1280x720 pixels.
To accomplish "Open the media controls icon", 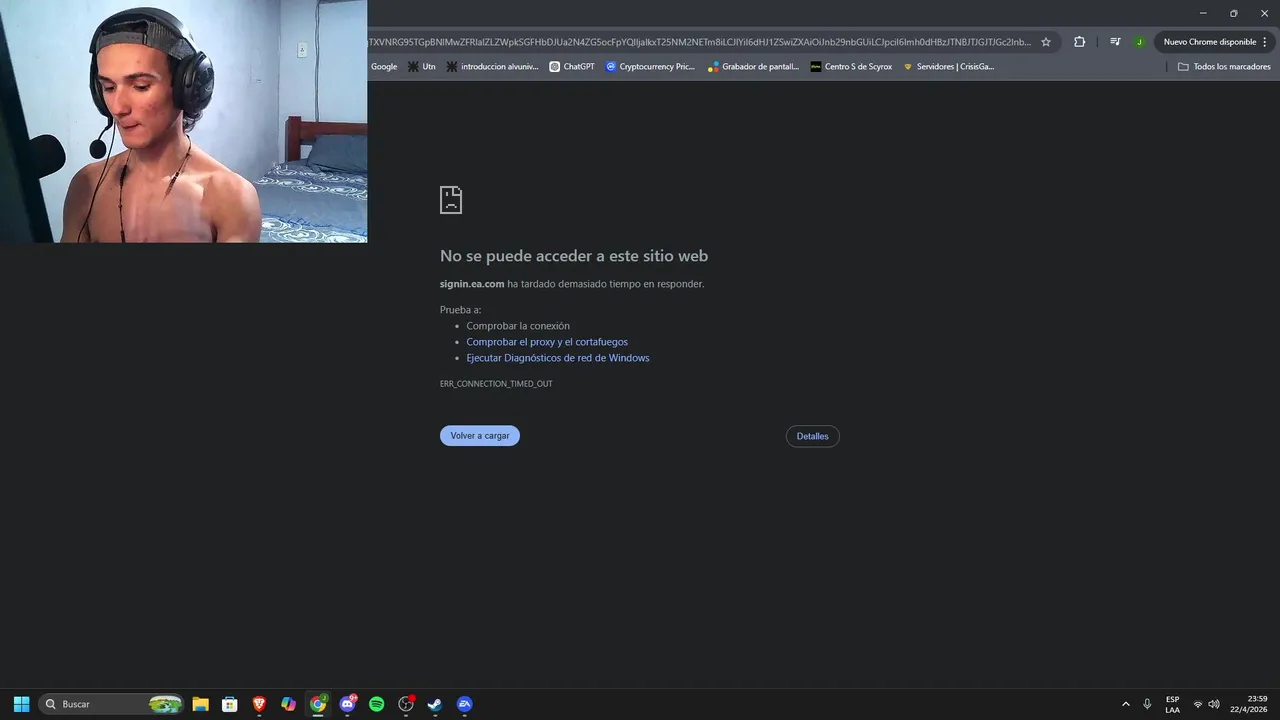I will pyautogui.click(x=1115, y=42).
